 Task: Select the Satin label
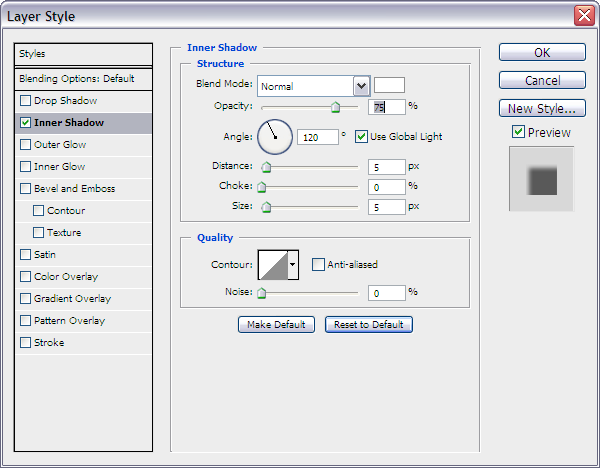[45, 254]
